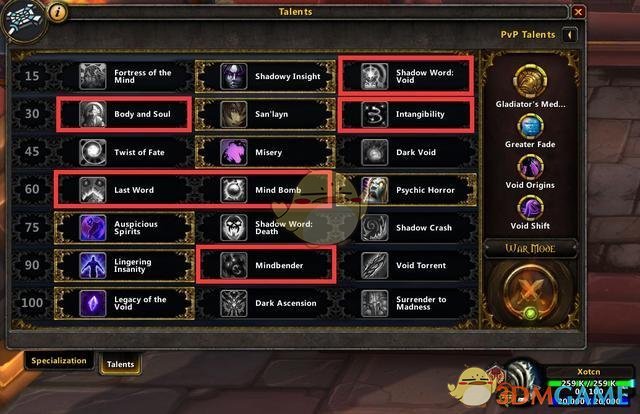Switch to the Talents tab
This screenshot has height=414, width=640.
click(x=120, y=364)
